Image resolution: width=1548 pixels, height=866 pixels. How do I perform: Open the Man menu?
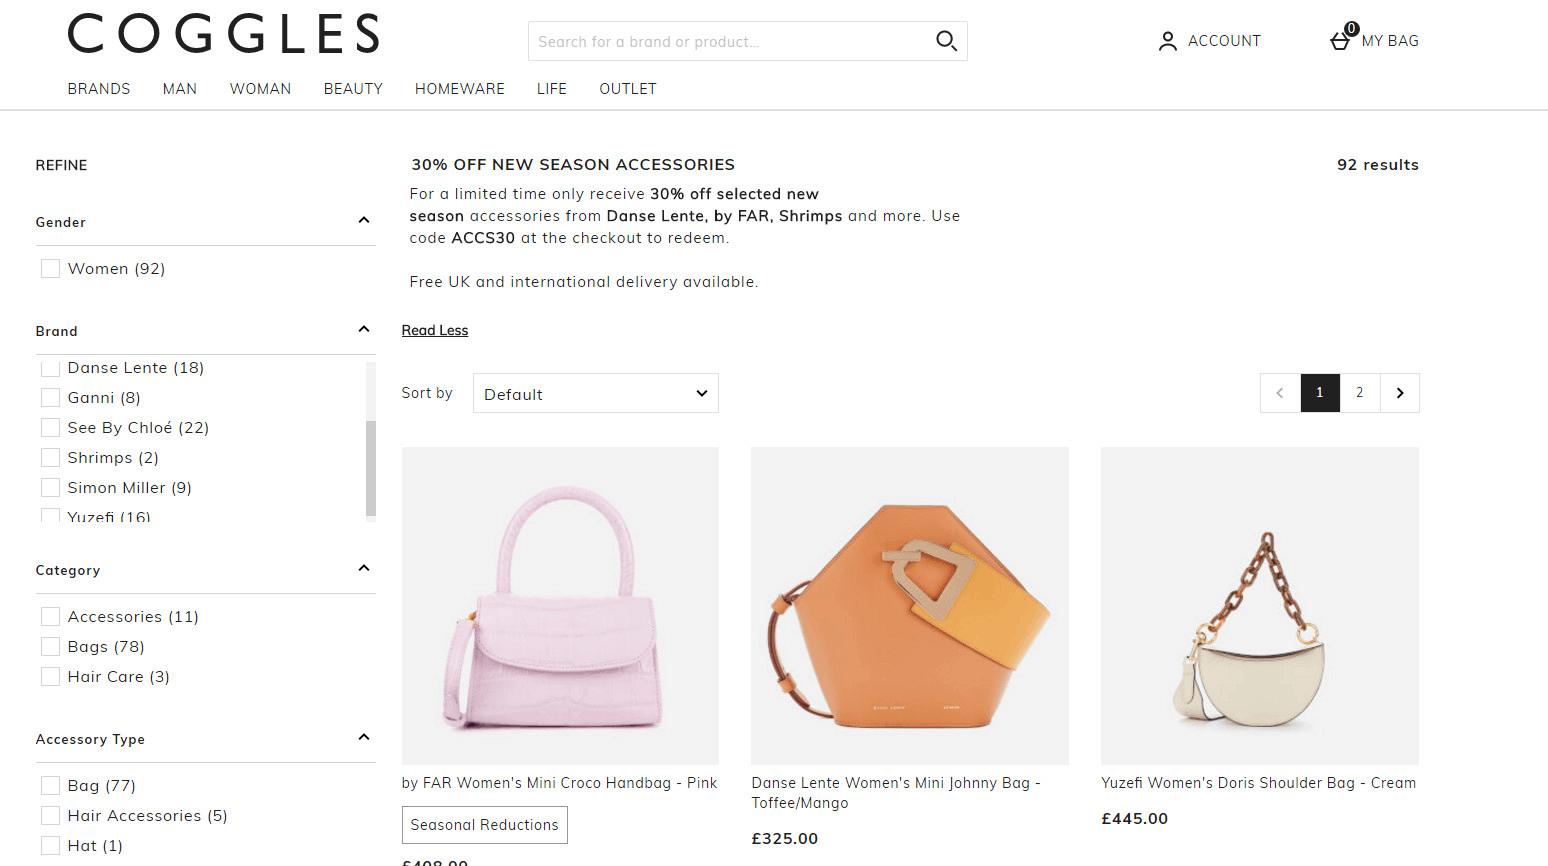click(180, 89)
